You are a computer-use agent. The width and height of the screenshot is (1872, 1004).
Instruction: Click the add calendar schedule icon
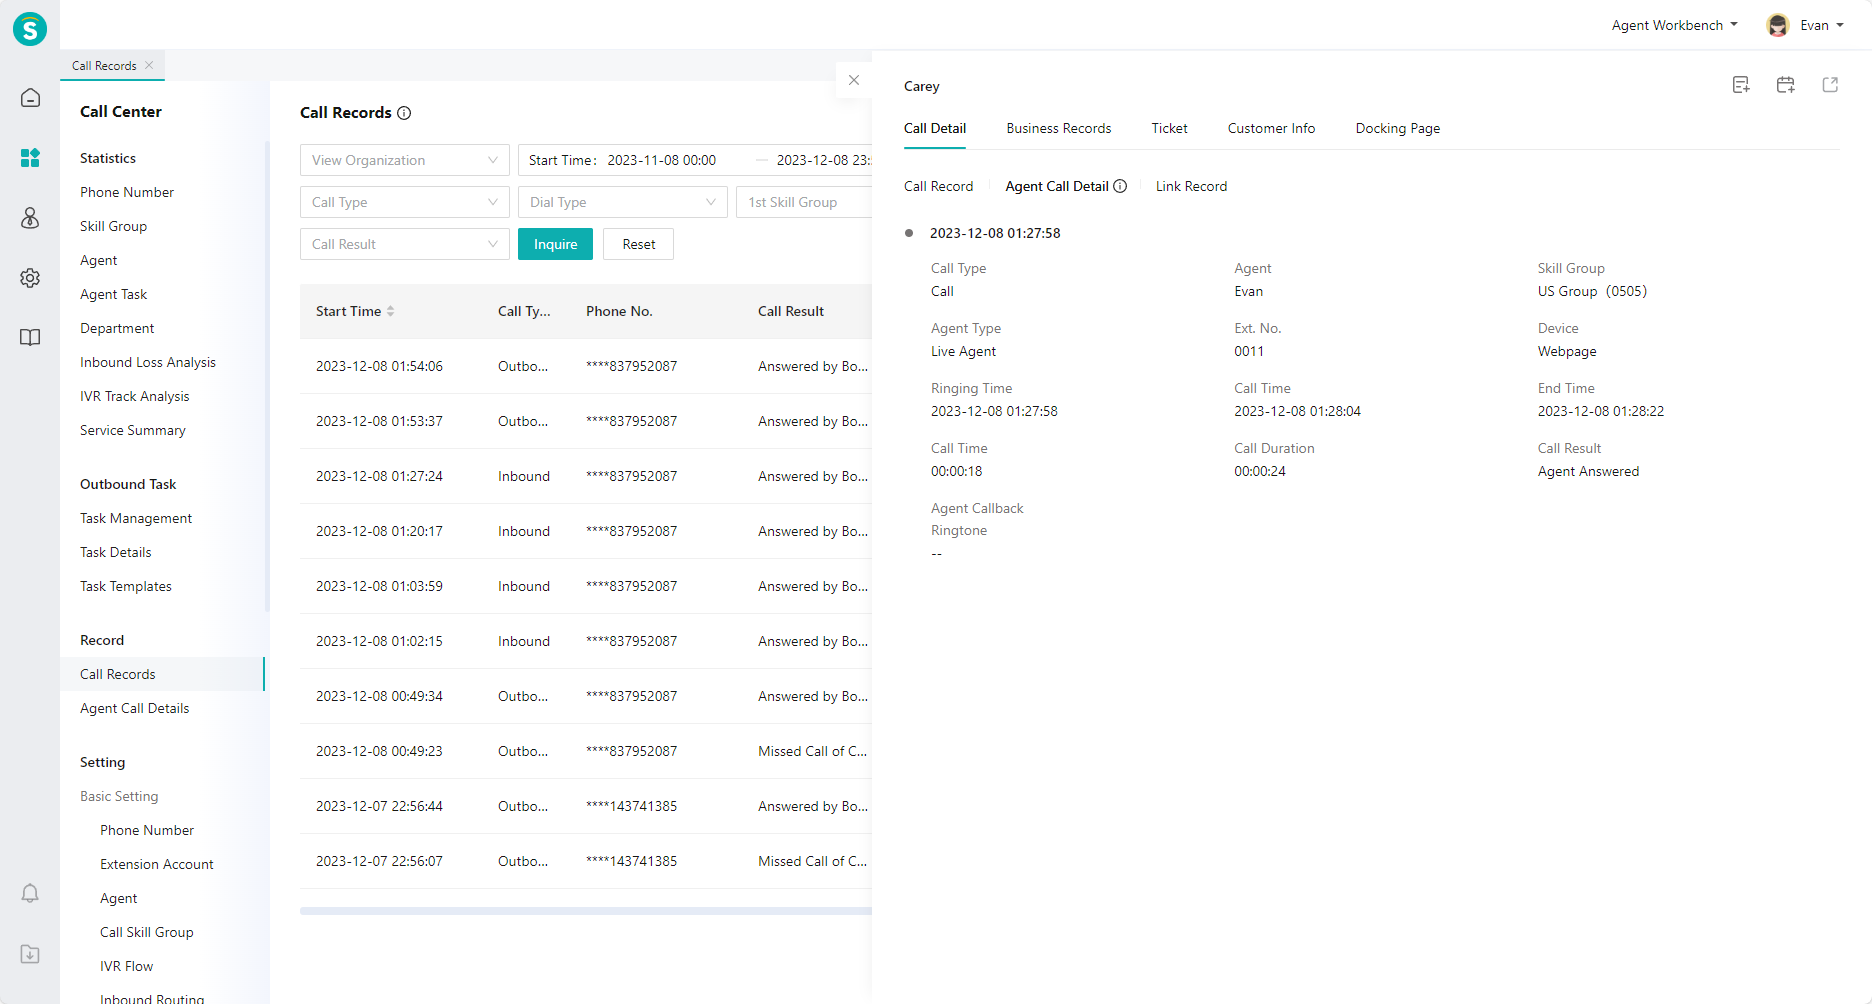(1785, 85)
